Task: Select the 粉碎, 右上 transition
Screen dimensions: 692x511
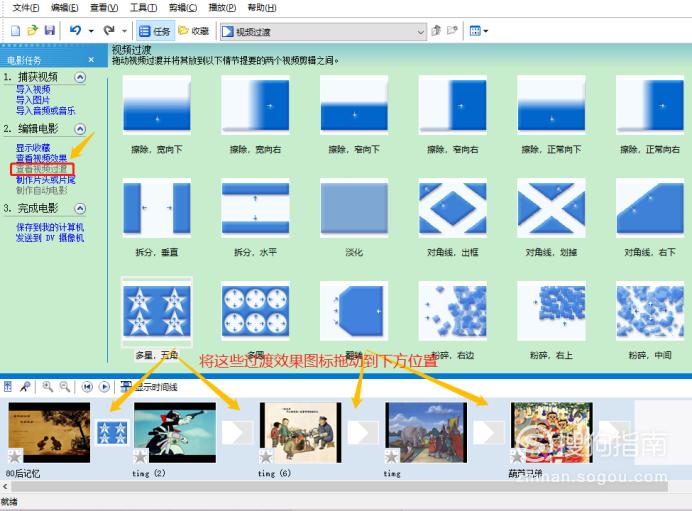Action: click(551, 311)
